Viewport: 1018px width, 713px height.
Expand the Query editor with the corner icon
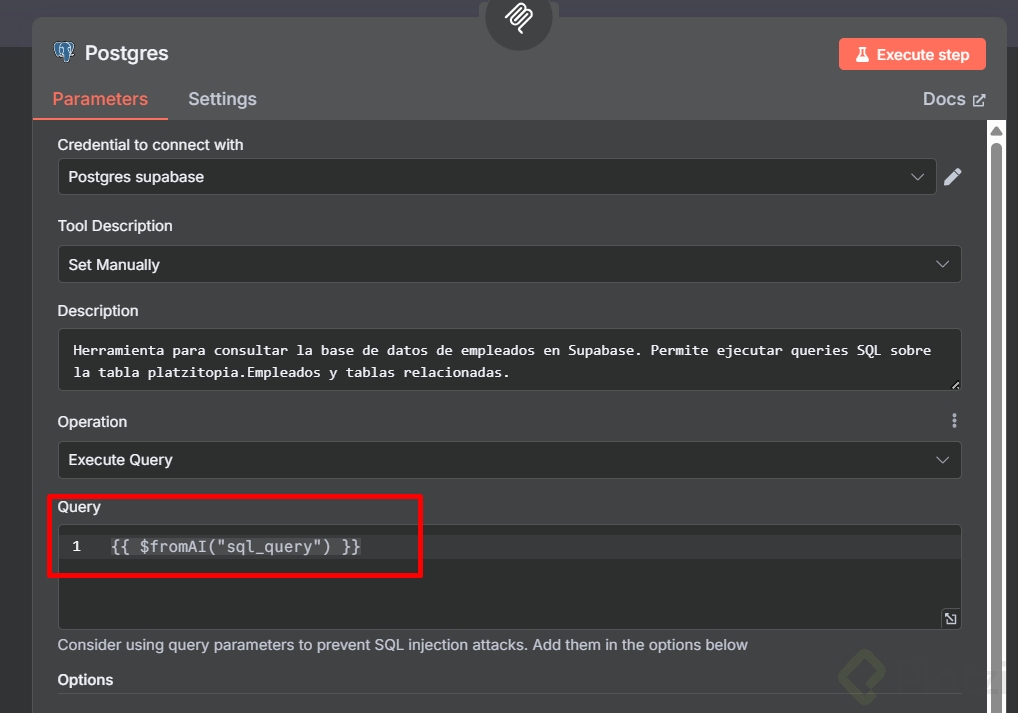pyautogui.click(x=950, y=618)
